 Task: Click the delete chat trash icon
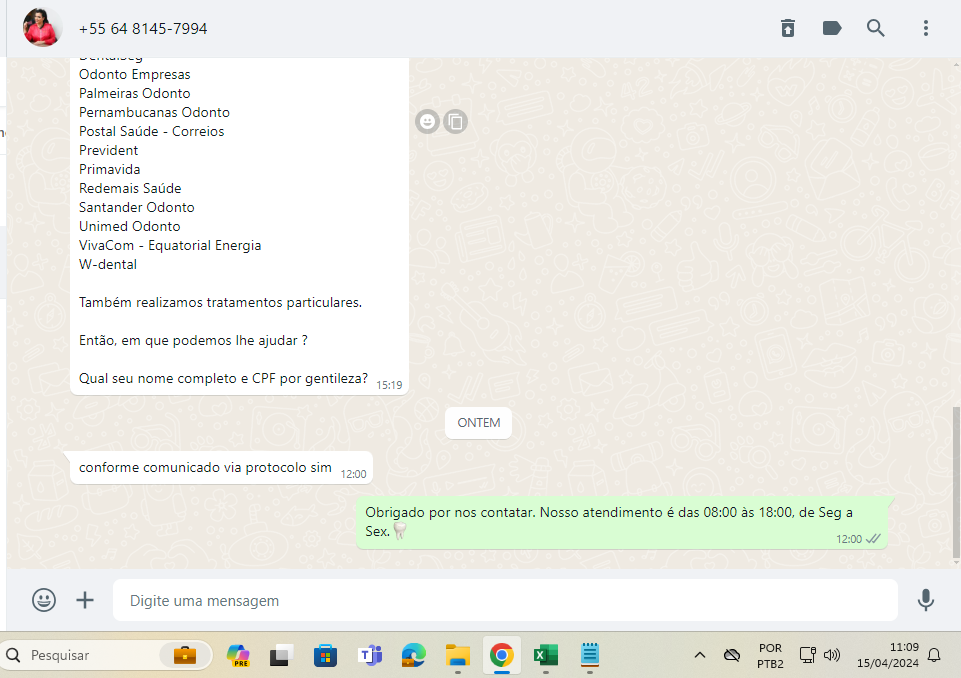788,28
